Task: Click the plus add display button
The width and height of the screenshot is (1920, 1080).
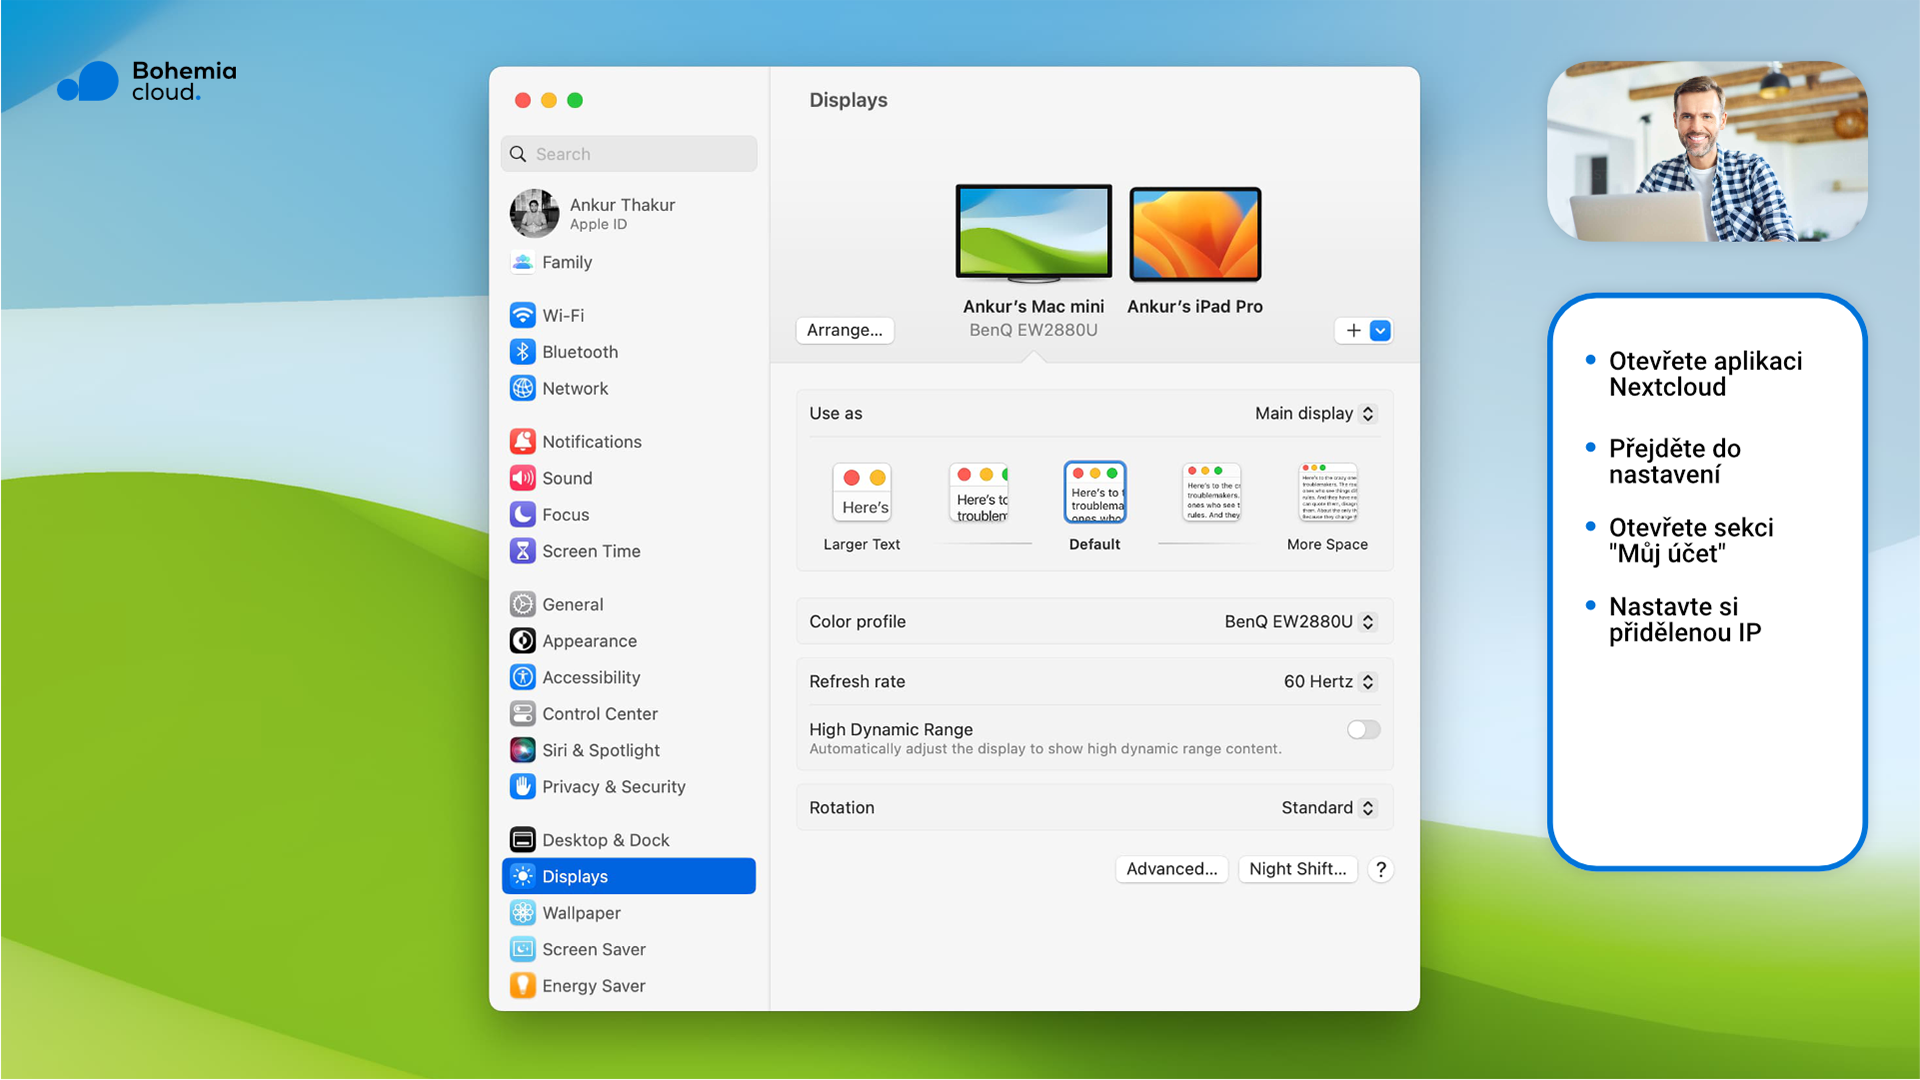Action: click(x=1353, y=330)
